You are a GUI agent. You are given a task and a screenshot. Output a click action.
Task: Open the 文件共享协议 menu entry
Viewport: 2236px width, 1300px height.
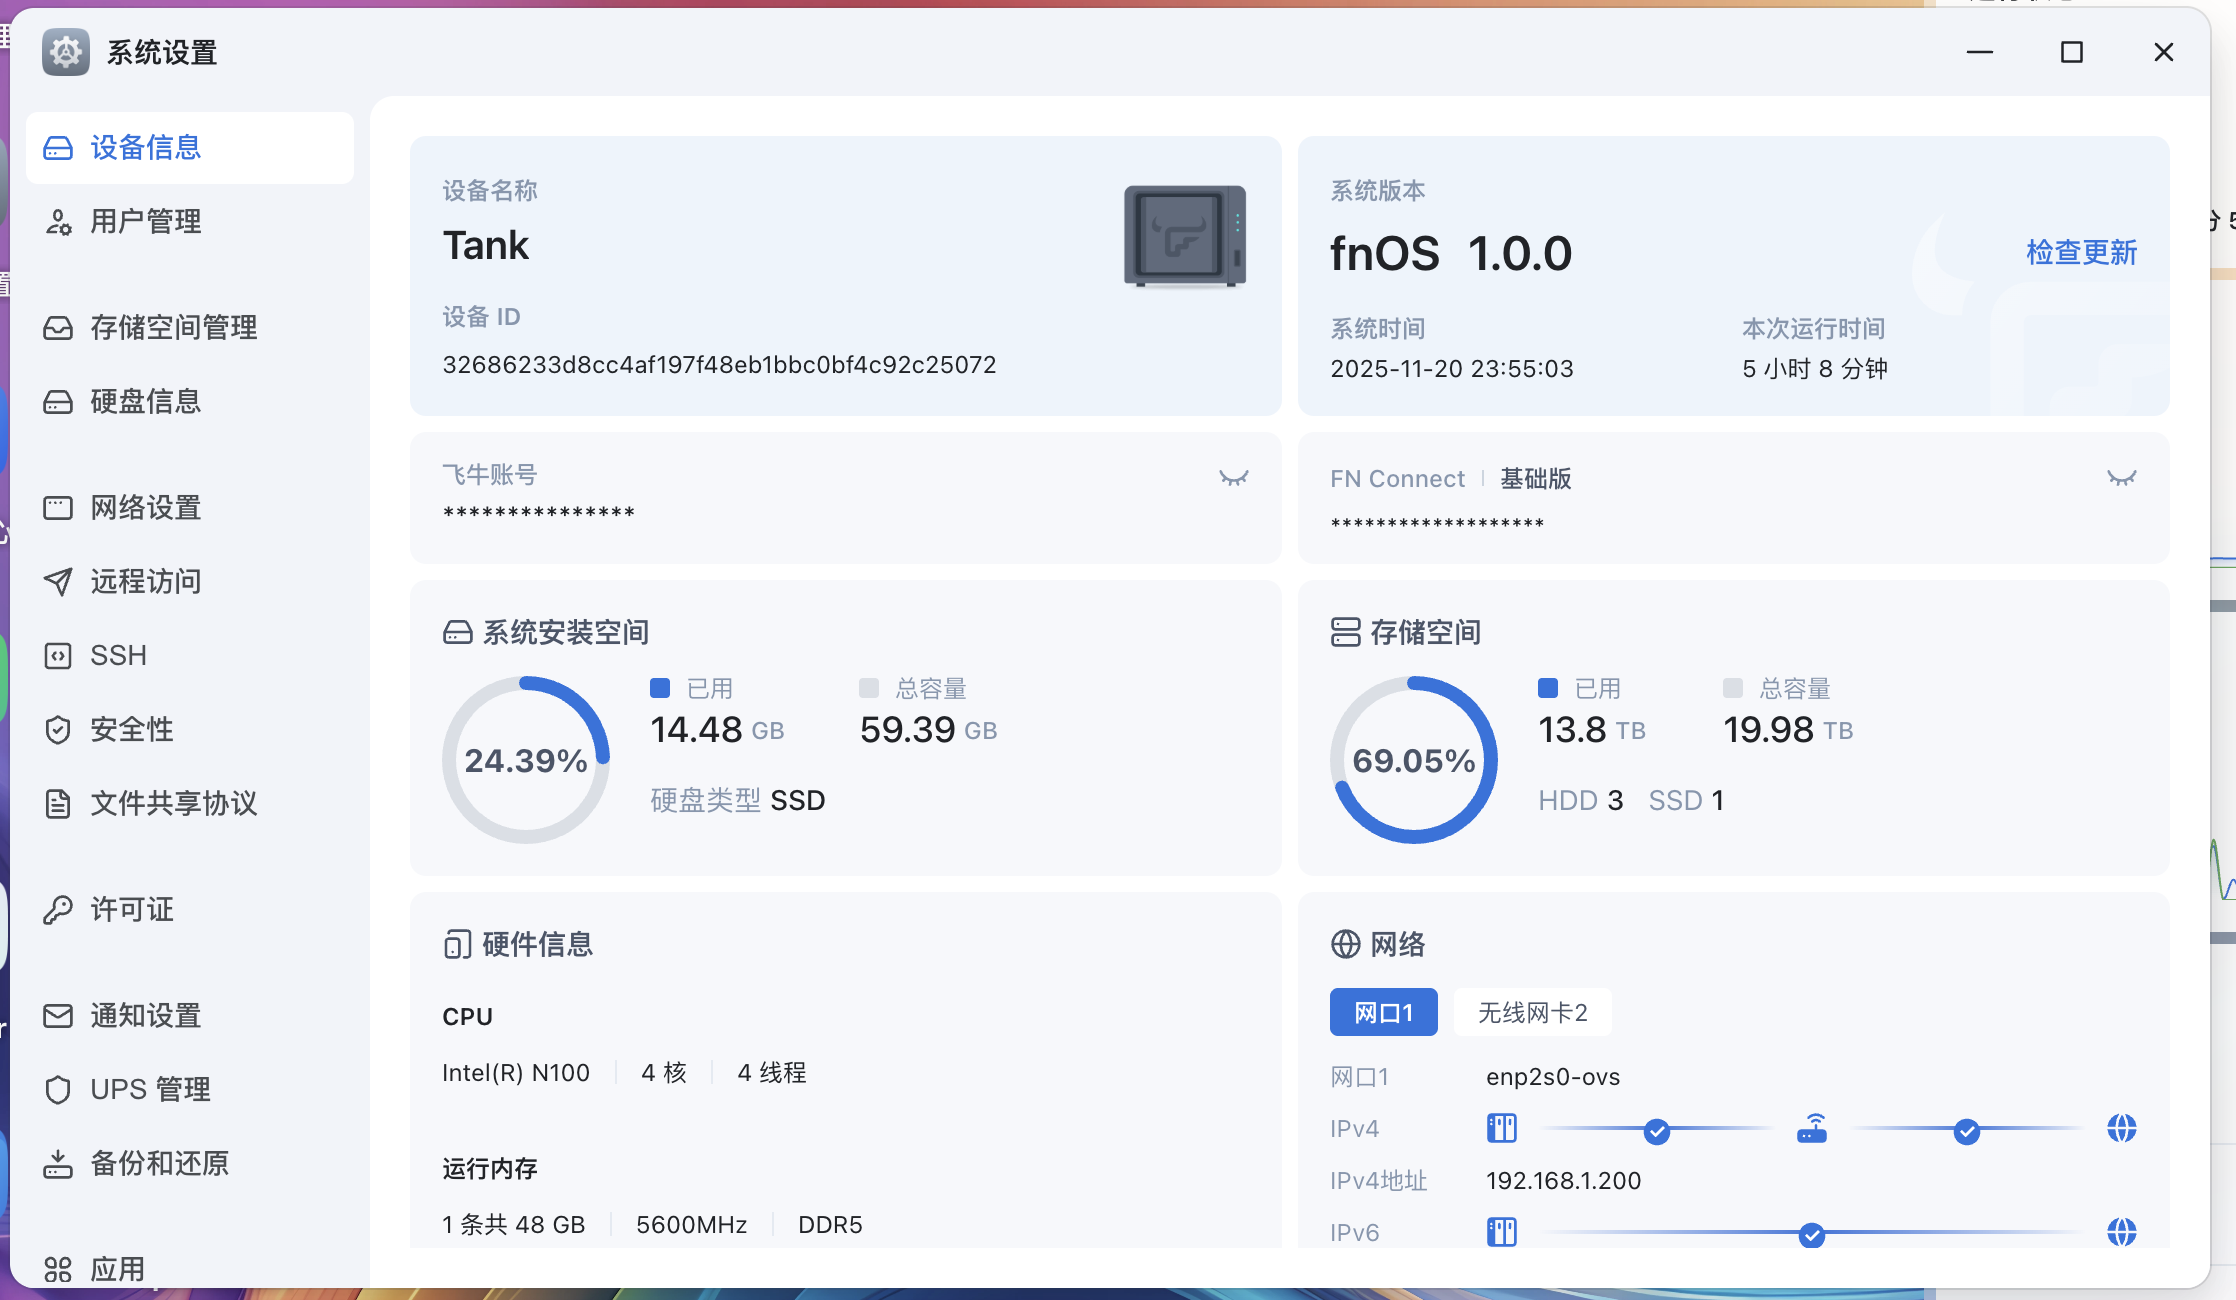click(x=173, y=804)
